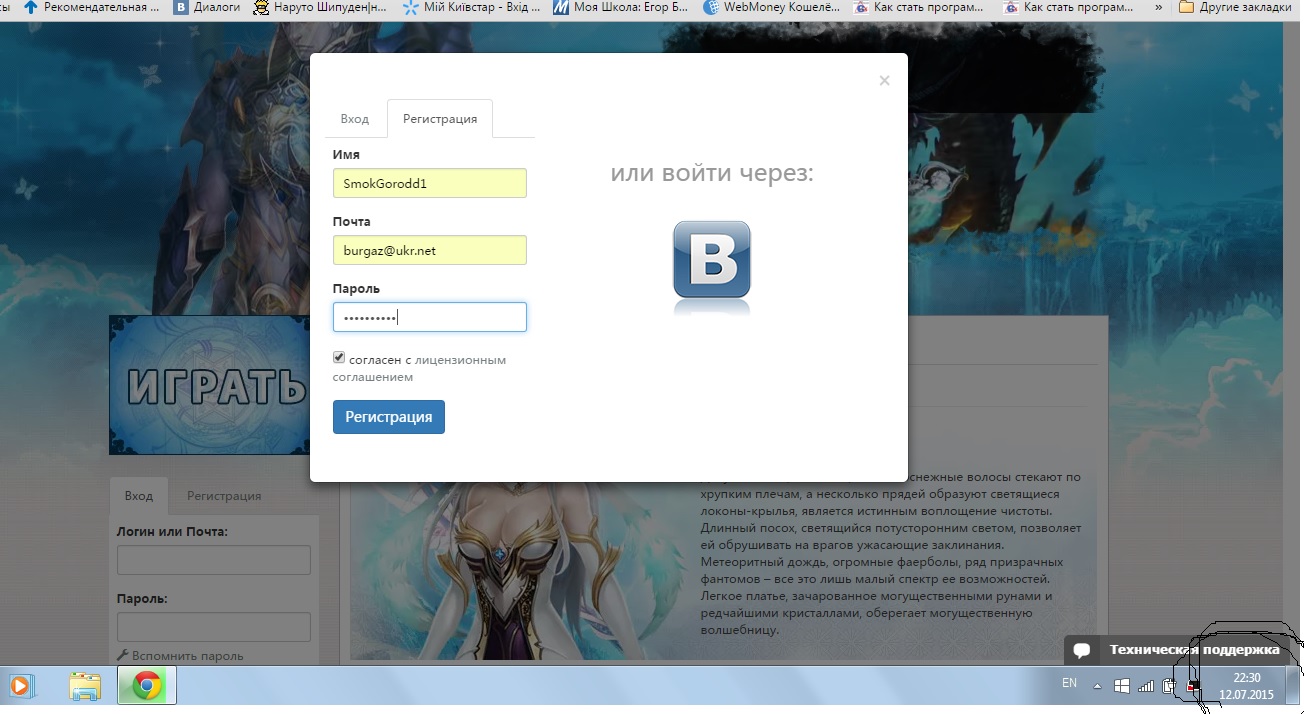Click the sidebar Пароль input field
The width and height of the screenshot is (1304, 714).
click(214, 627)
